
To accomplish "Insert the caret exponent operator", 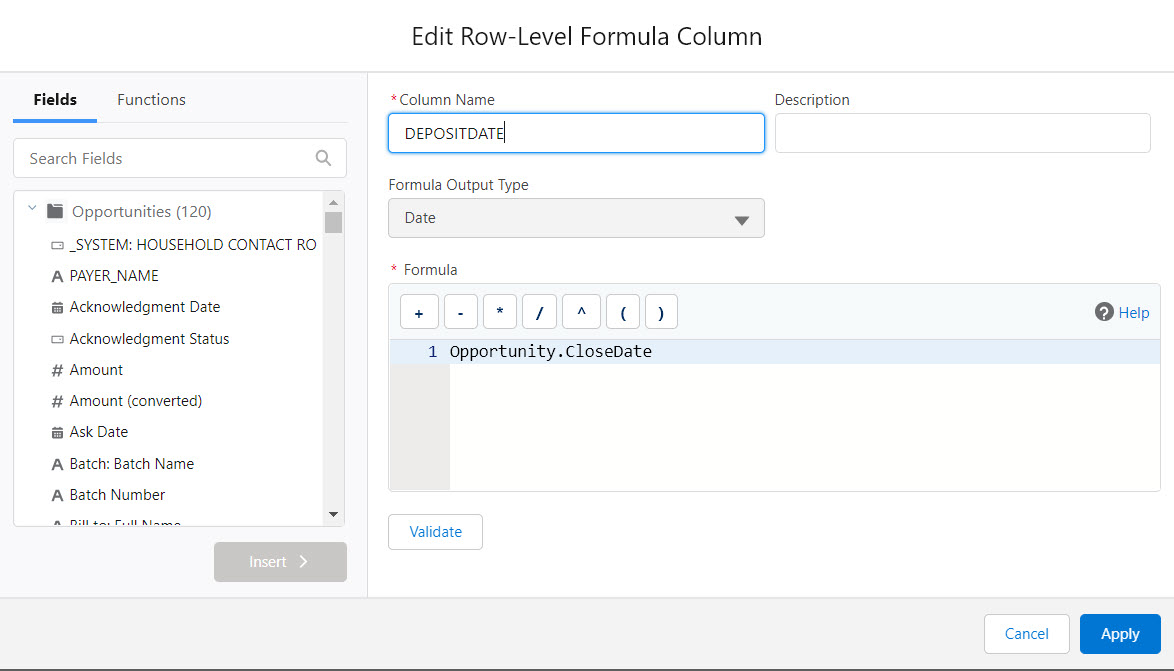I will tap(581, 312).
